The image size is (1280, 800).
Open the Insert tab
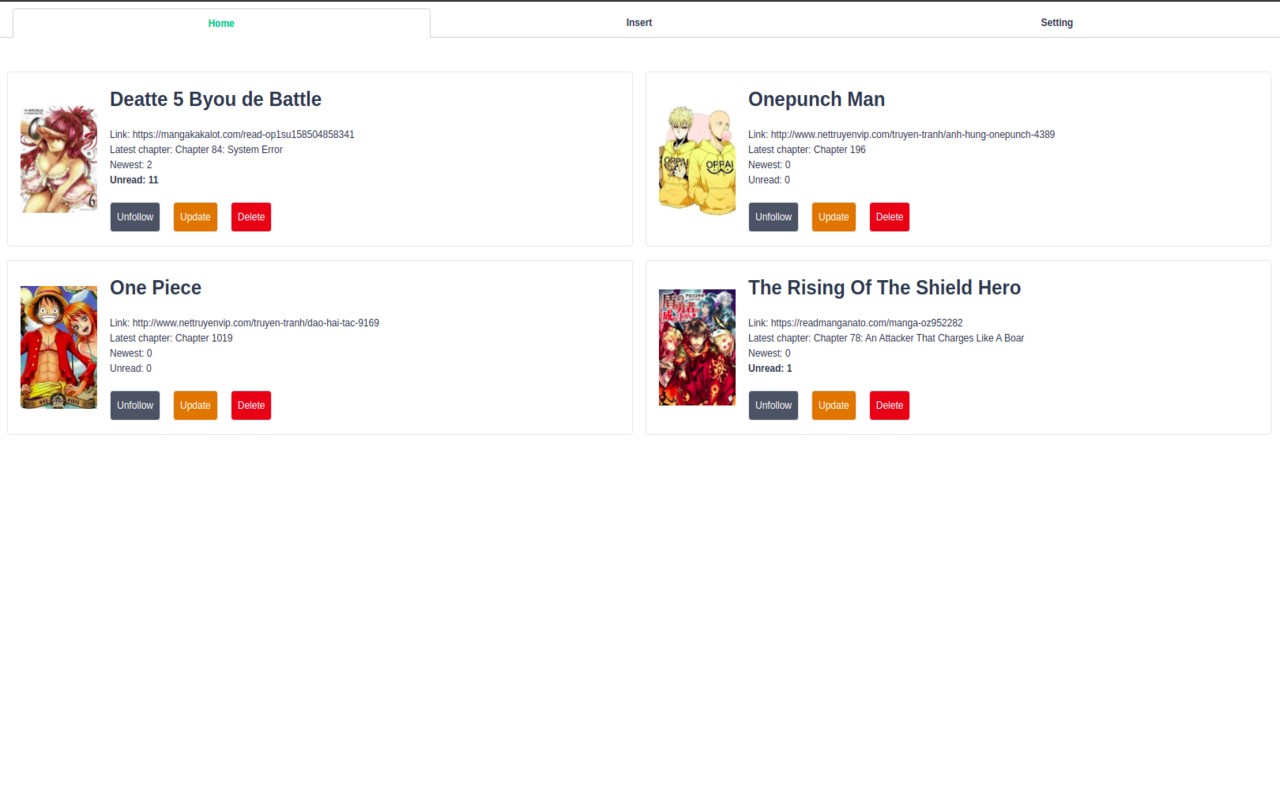pyautogui.click(x=639, y=23)
